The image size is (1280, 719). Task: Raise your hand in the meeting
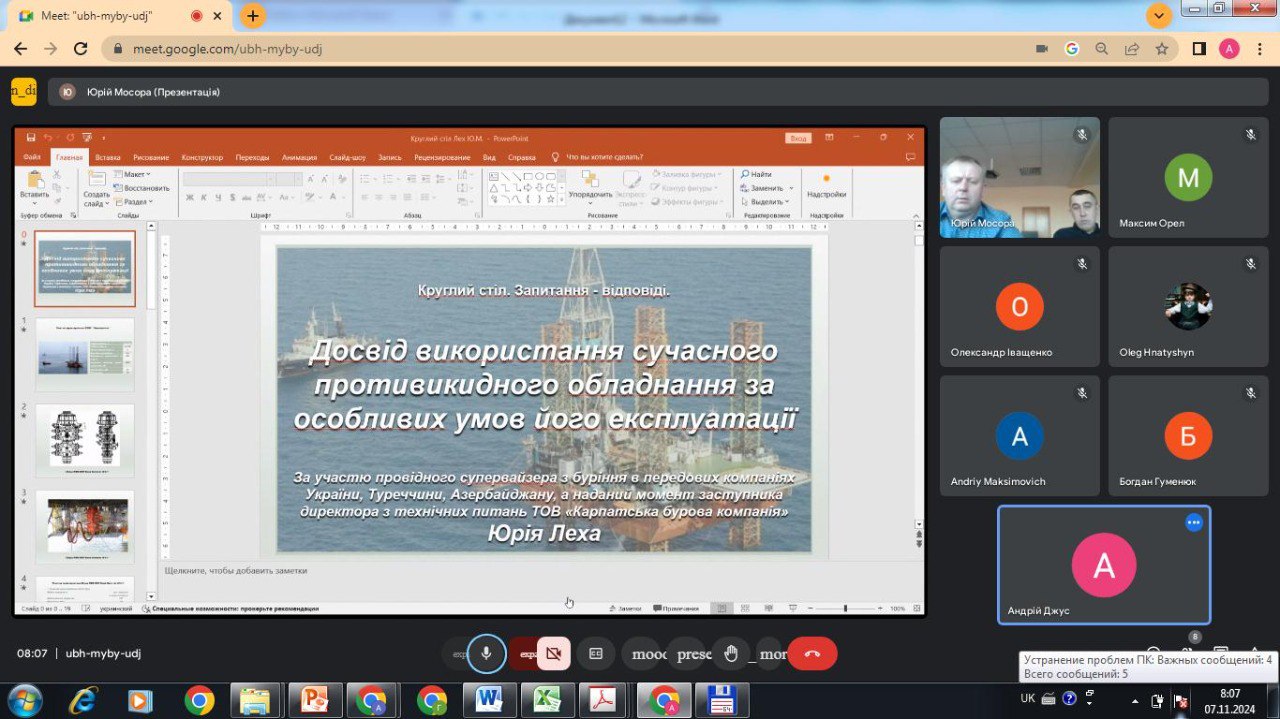point(731,653)
